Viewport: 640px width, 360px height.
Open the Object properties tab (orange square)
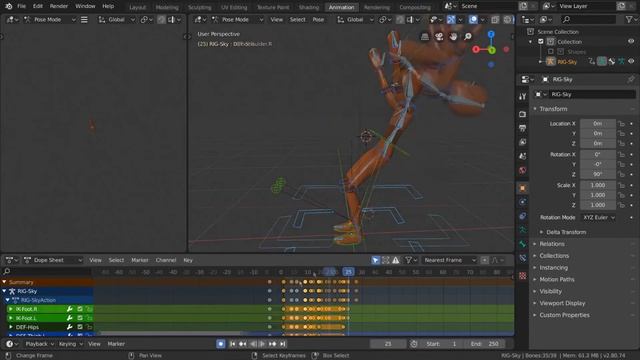click(522, 188)
